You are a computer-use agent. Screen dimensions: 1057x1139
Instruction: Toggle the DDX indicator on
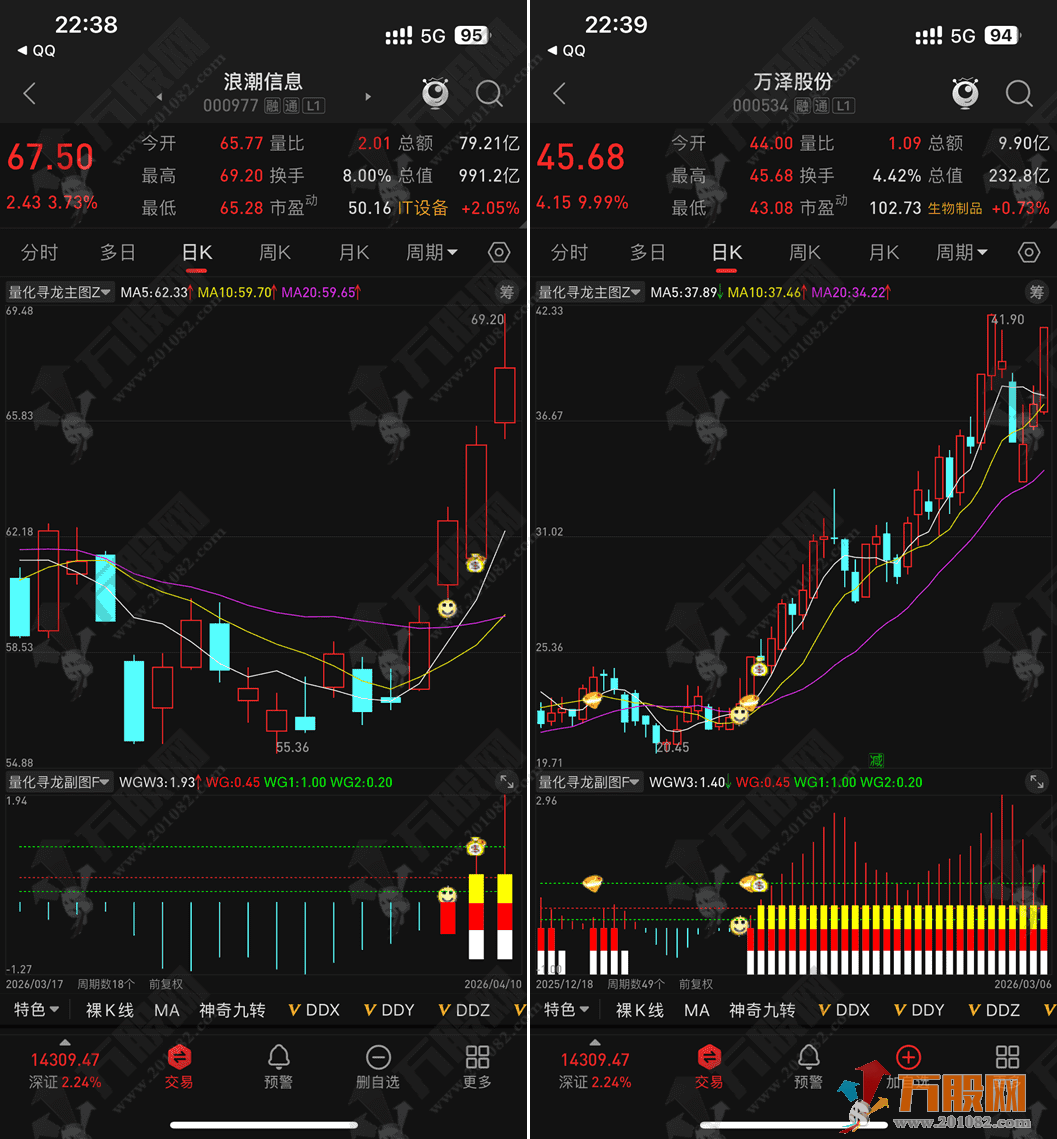[314, 1010]
